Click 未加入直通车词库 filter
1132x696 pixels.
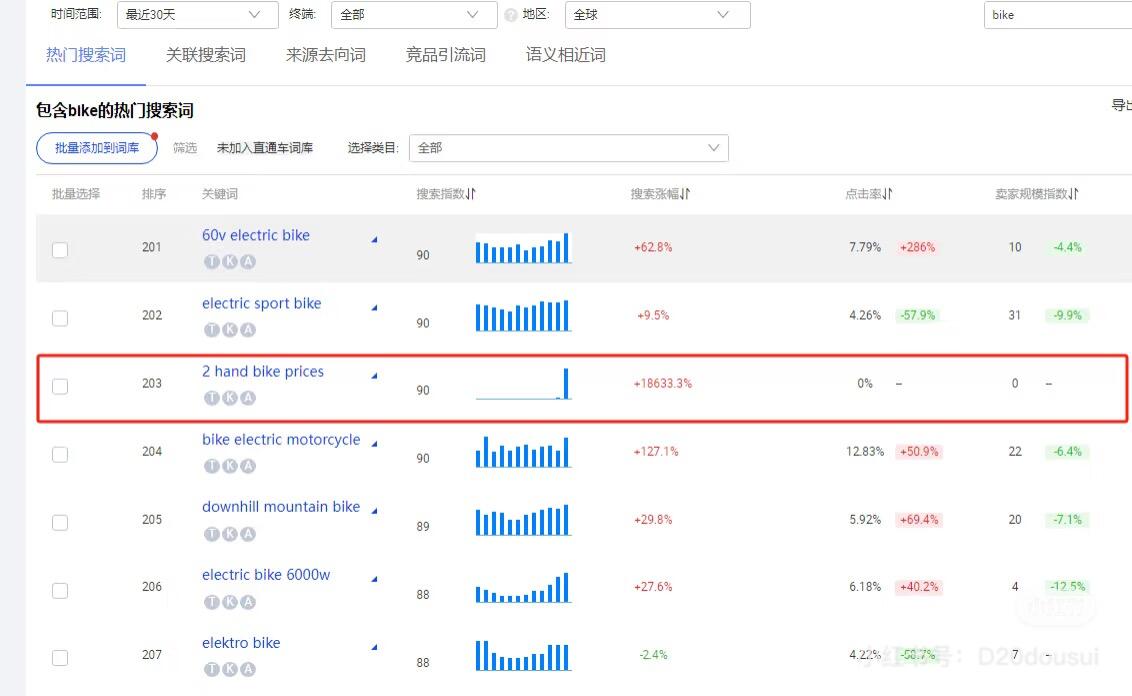tap(265, 148)
